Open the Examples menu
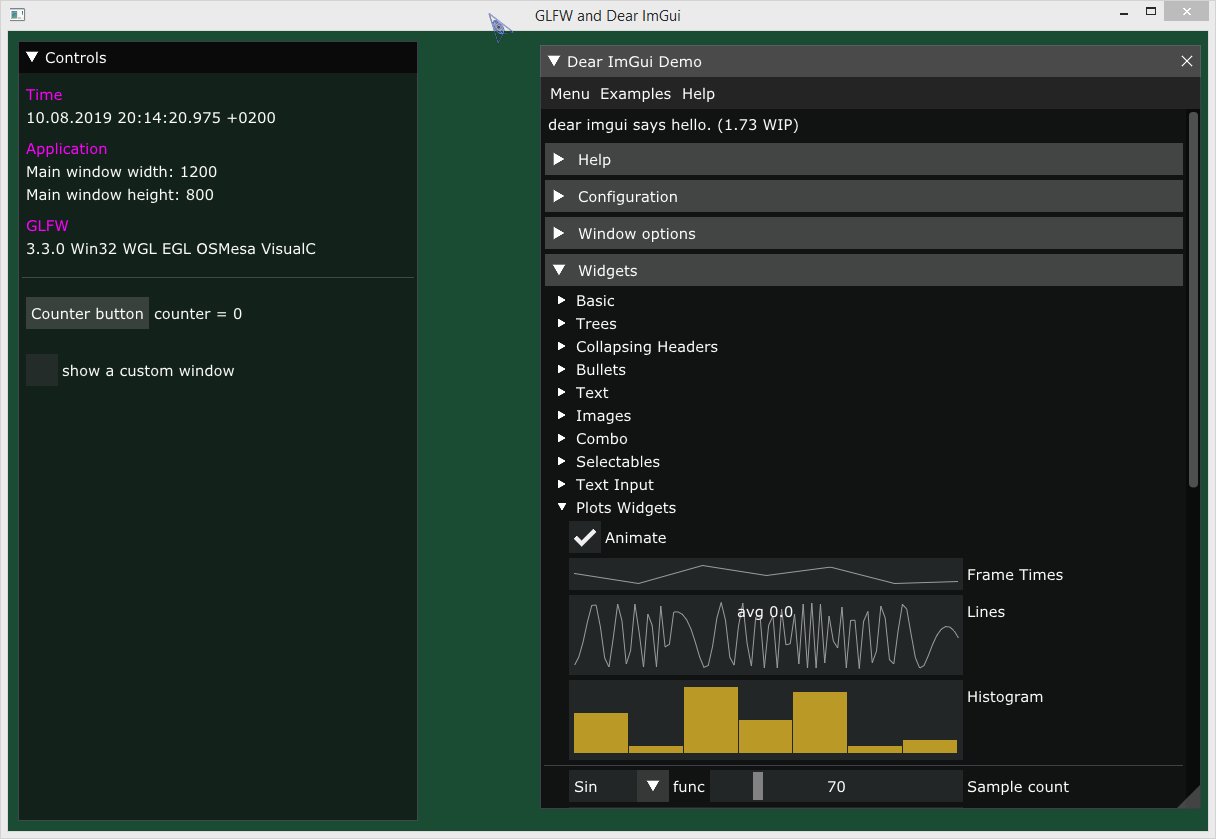Screen dimensions: 1216x839 (635, 93)
